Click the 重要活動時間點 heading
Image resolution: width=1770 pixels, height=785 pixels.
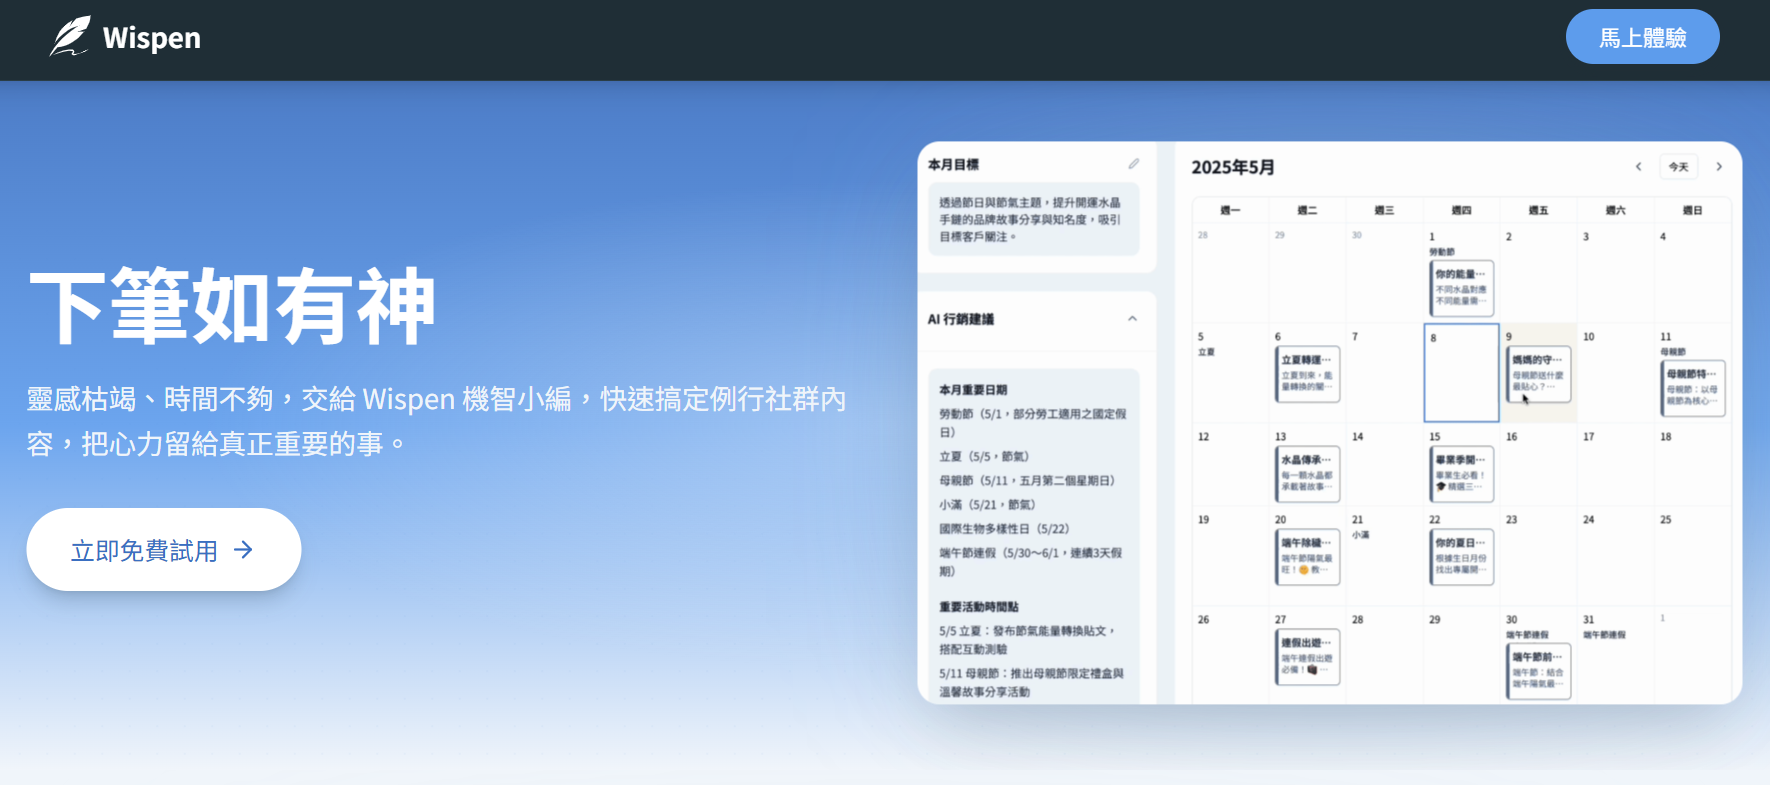979,607
